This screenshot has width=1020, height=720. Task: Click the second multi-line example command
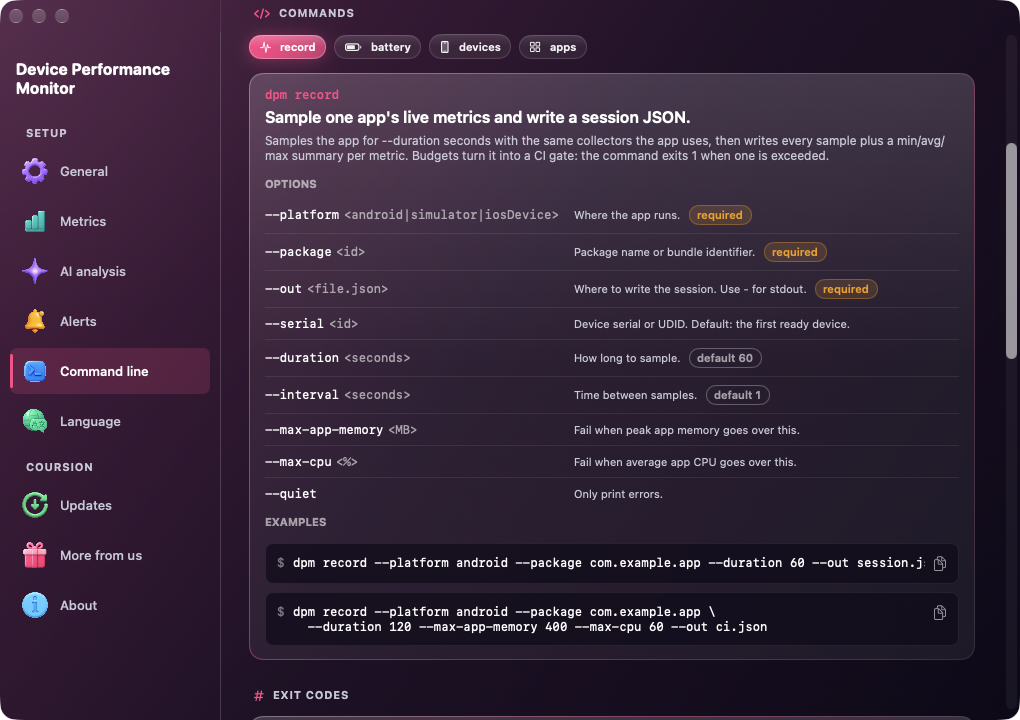pyautogui.click(x=530, y=619)
